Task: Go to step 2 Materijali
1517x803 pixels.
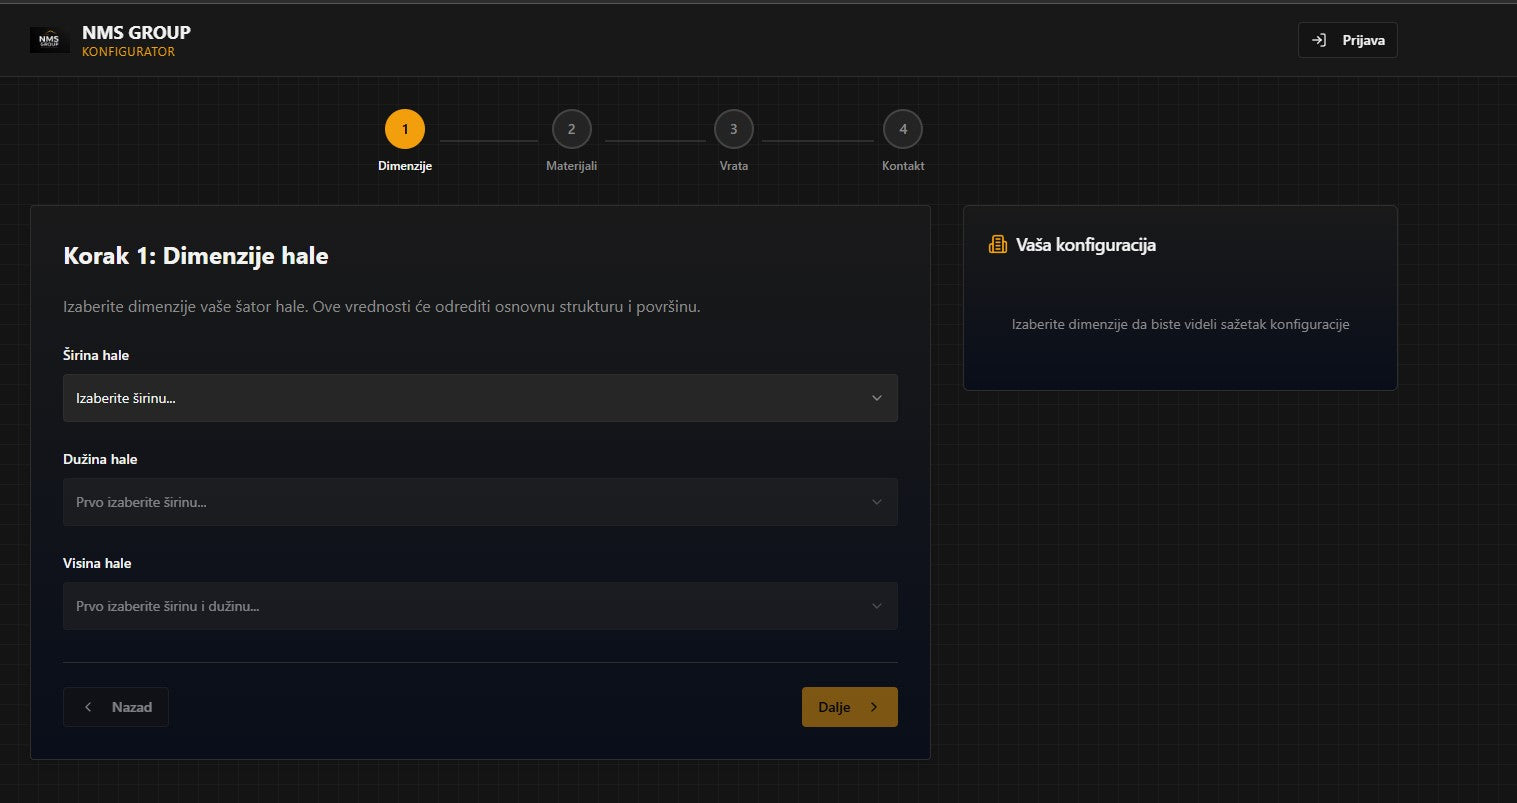Action: point(571,129)
